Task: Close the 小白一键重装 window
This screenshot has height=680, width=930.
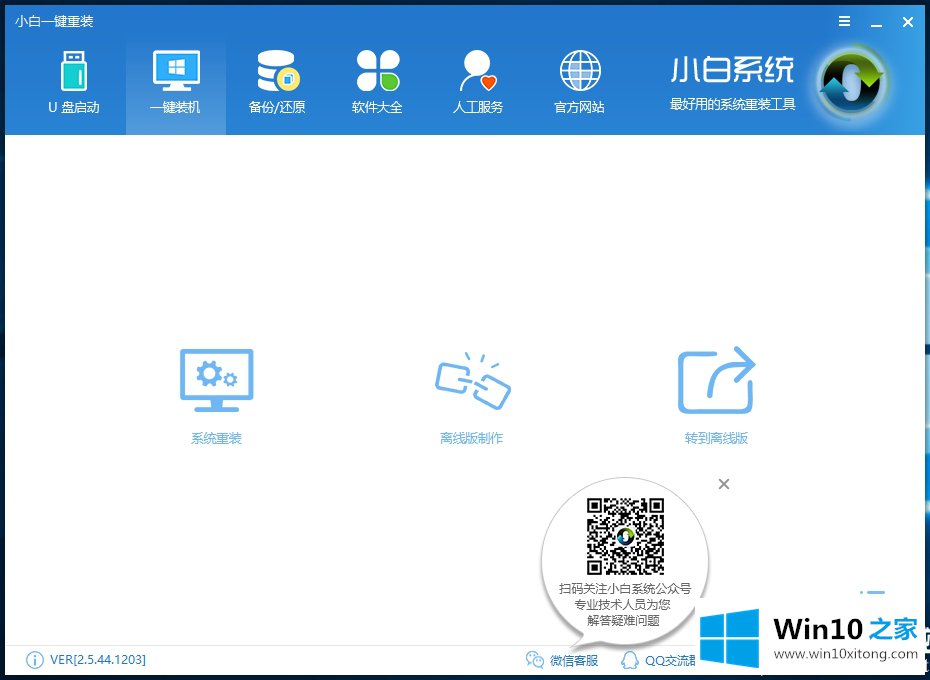Action: tap(907, 22)
